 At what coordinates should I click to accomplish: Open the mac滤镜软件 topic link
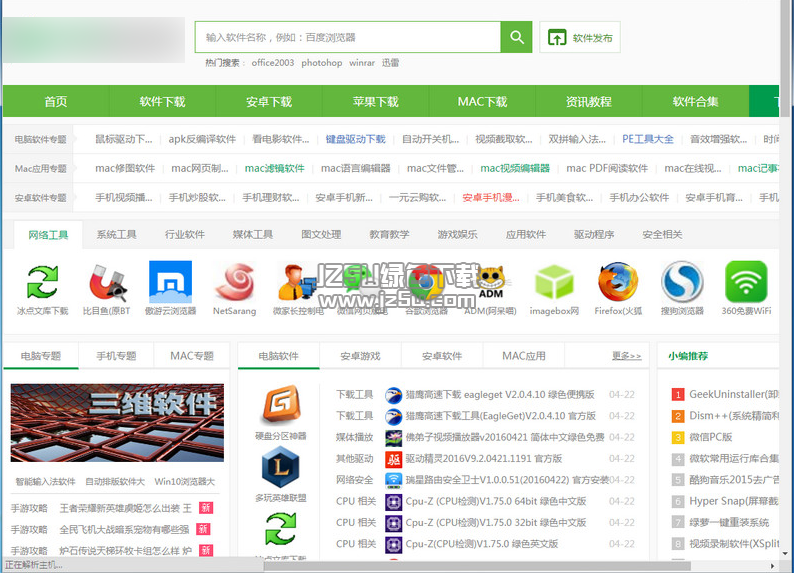(x=274, y=169)
